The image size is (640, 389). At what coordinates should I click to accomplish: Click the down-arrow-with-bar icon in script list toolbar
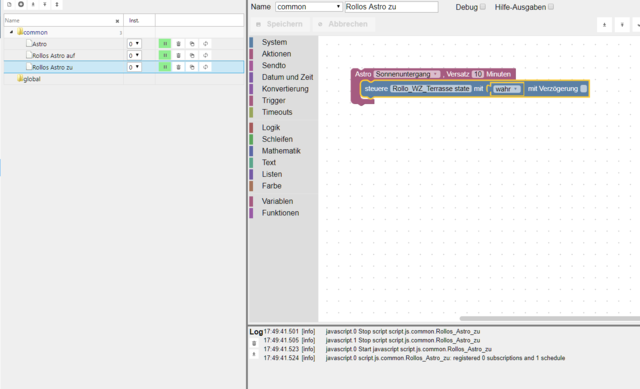(44, 4)
